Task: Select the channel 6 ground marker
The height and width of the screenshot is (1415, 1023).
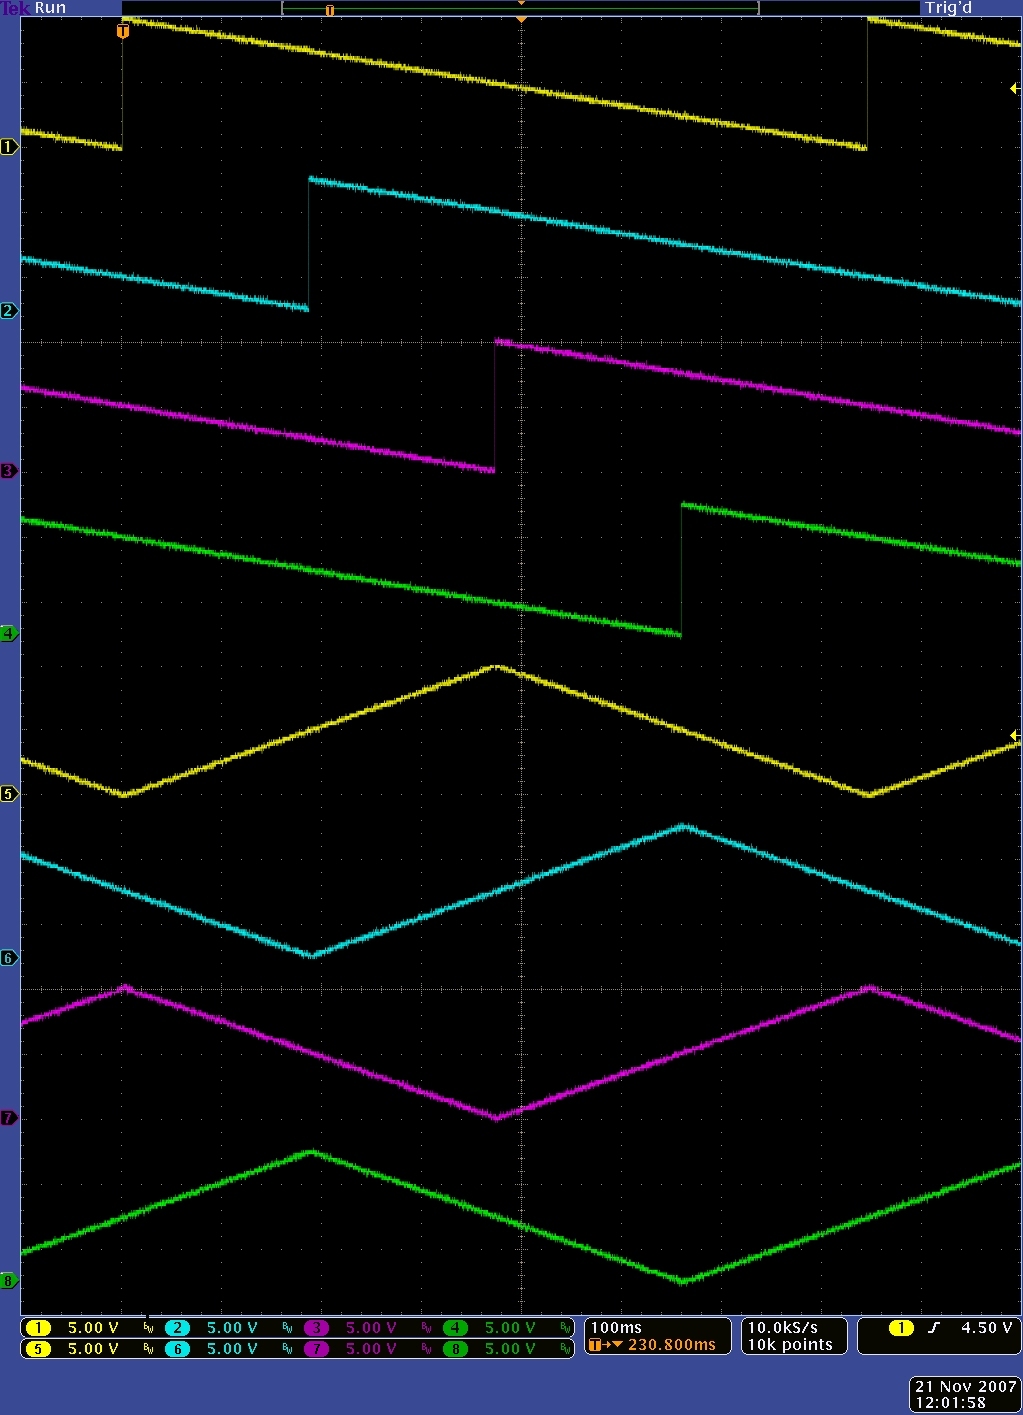Action: click(9, 958)
